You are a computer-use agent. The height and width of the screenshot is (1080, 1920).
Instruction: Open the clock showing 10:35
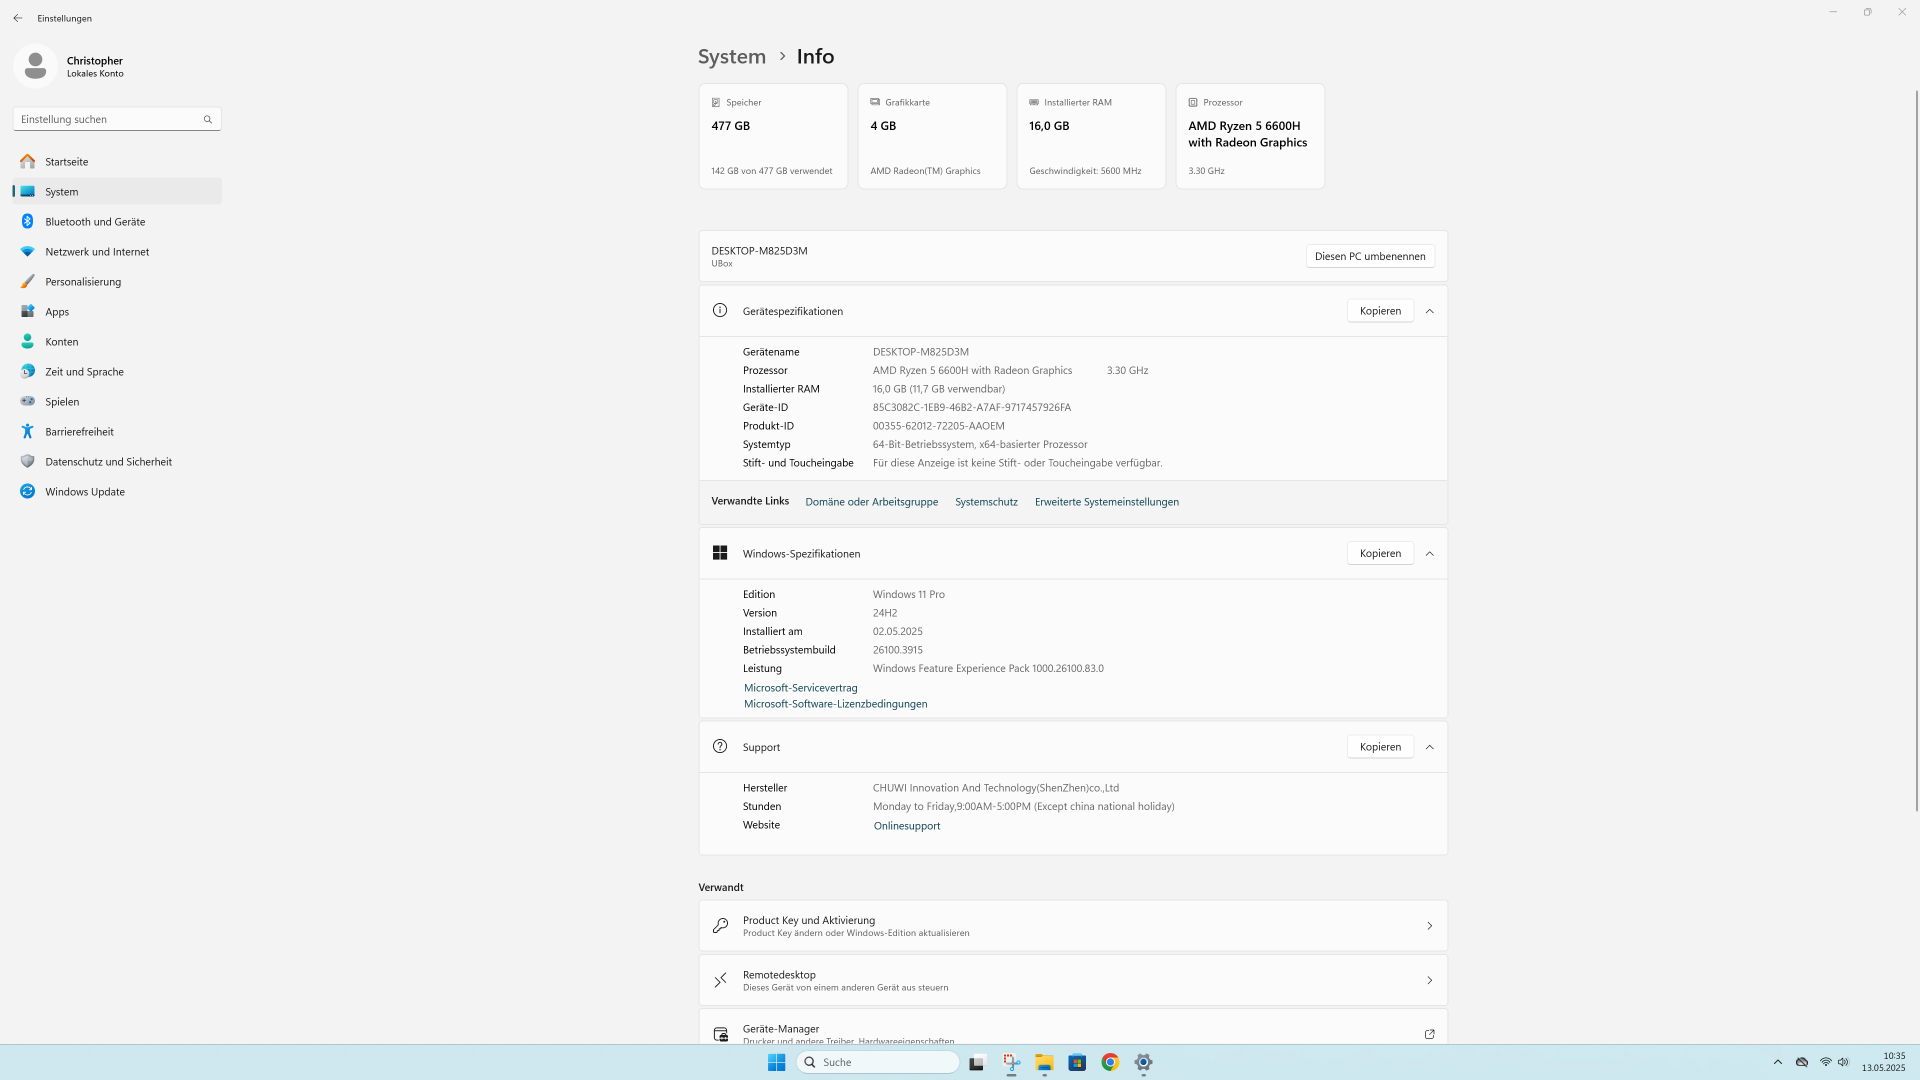[1884, 1062]
